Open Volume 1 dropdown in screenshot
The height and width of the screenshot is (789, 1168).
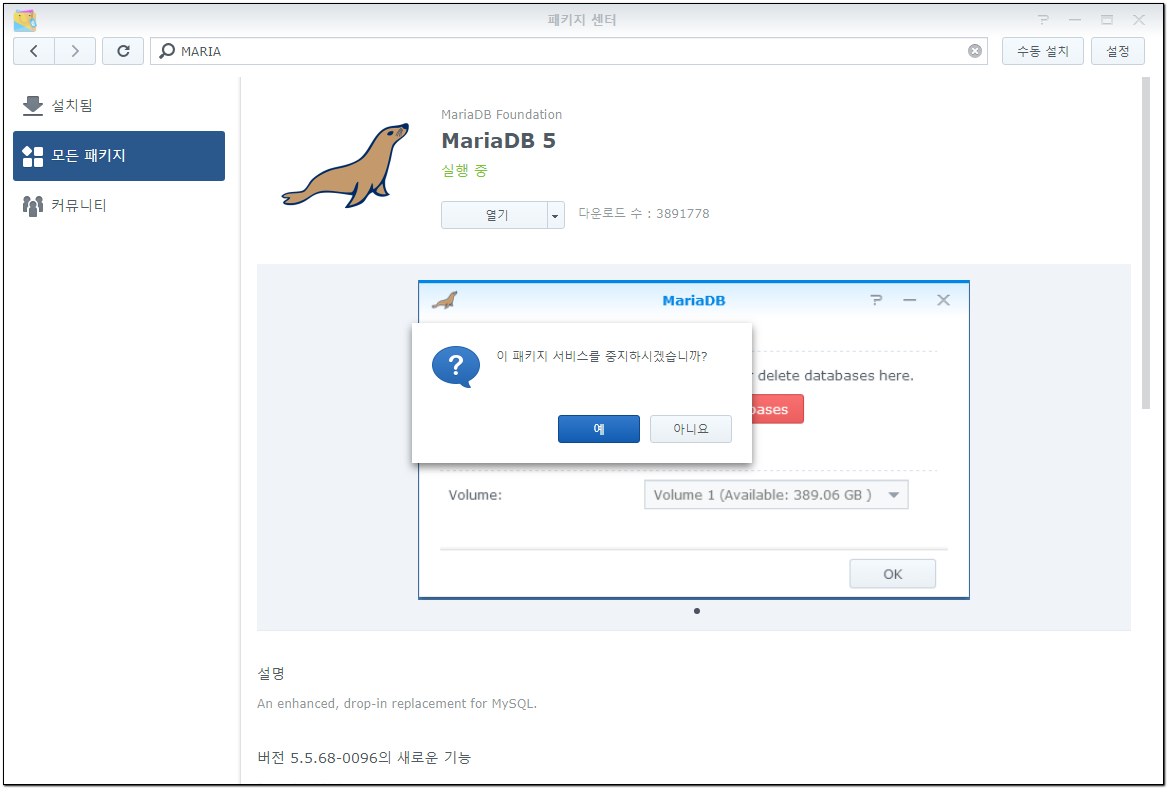(x=775, y=495)
